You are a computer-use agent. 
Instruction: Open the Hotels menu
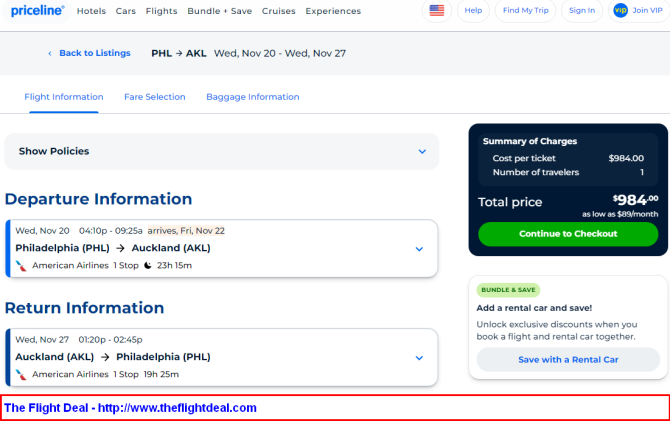pos(91,11)
